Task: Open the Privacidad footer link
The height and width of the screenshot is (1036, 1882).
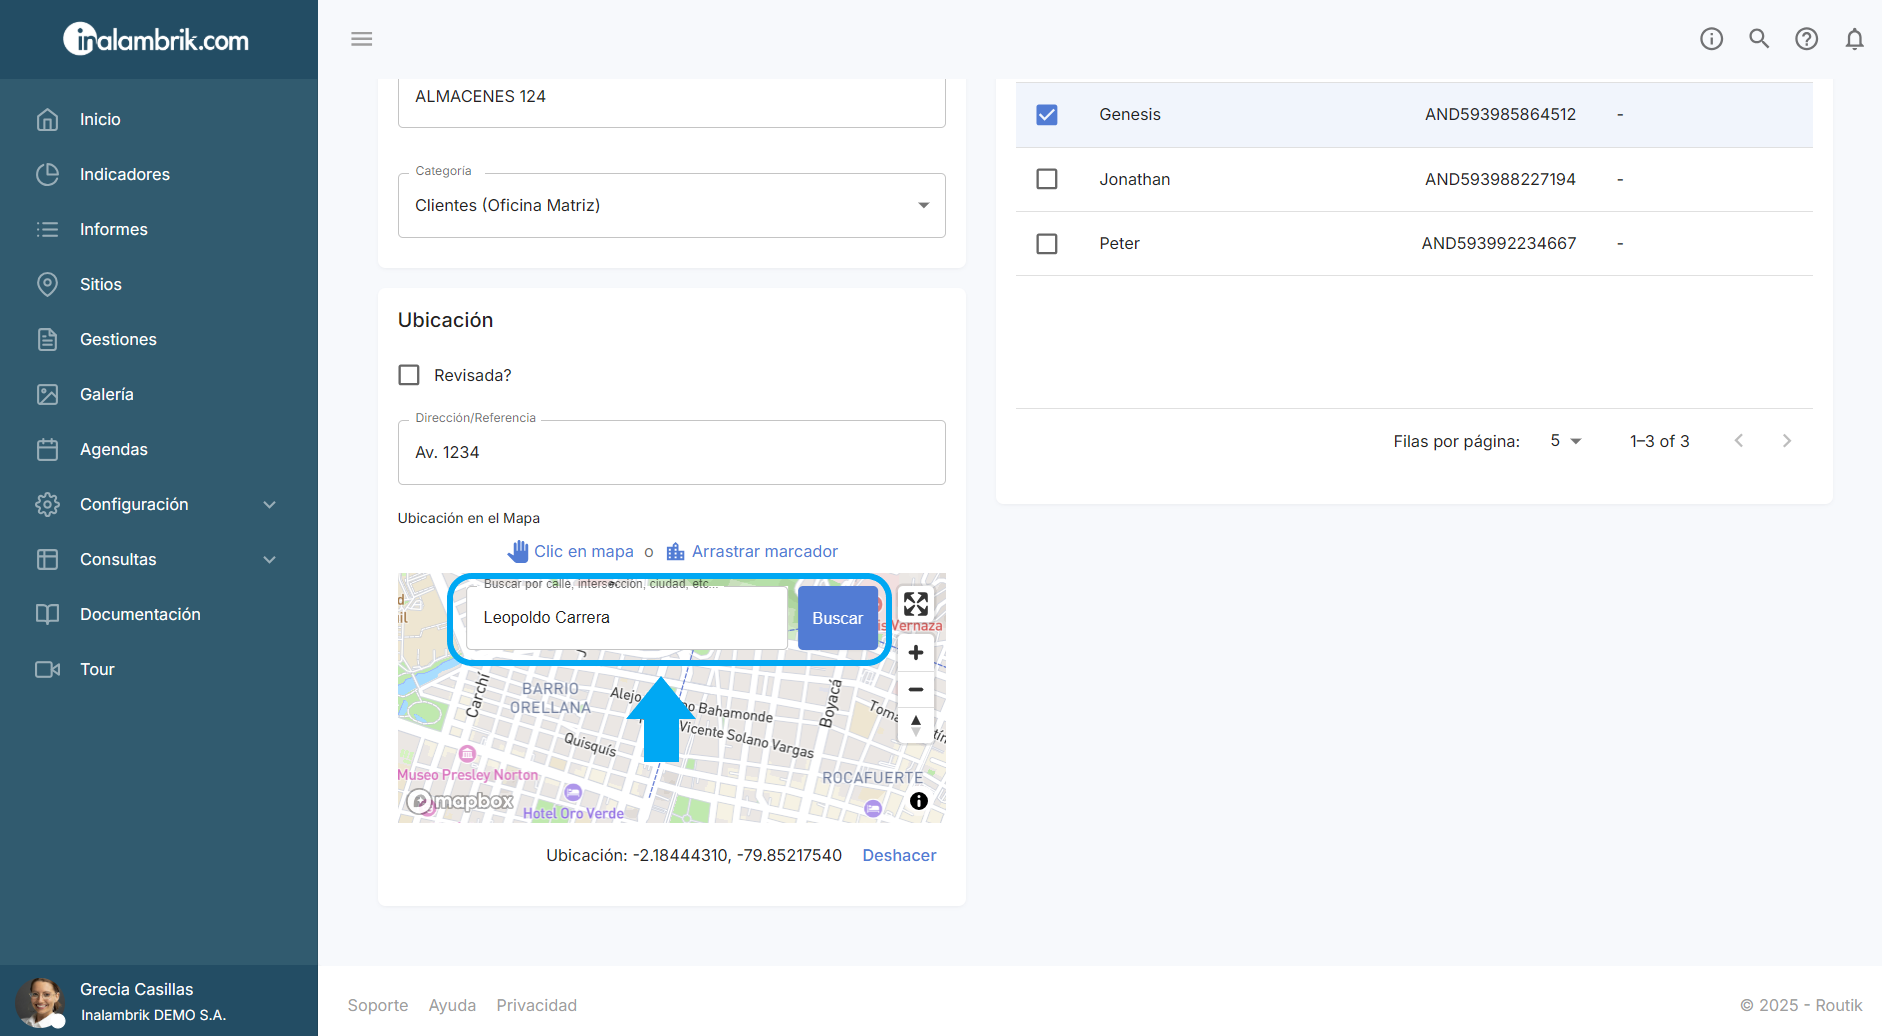Action: click(537, 1005)
